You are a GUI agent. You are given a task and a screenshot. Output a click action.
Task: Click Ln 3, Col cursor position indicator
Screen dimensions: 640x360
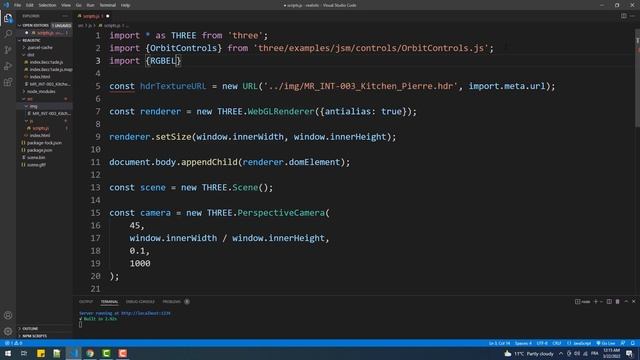[500, 343]
